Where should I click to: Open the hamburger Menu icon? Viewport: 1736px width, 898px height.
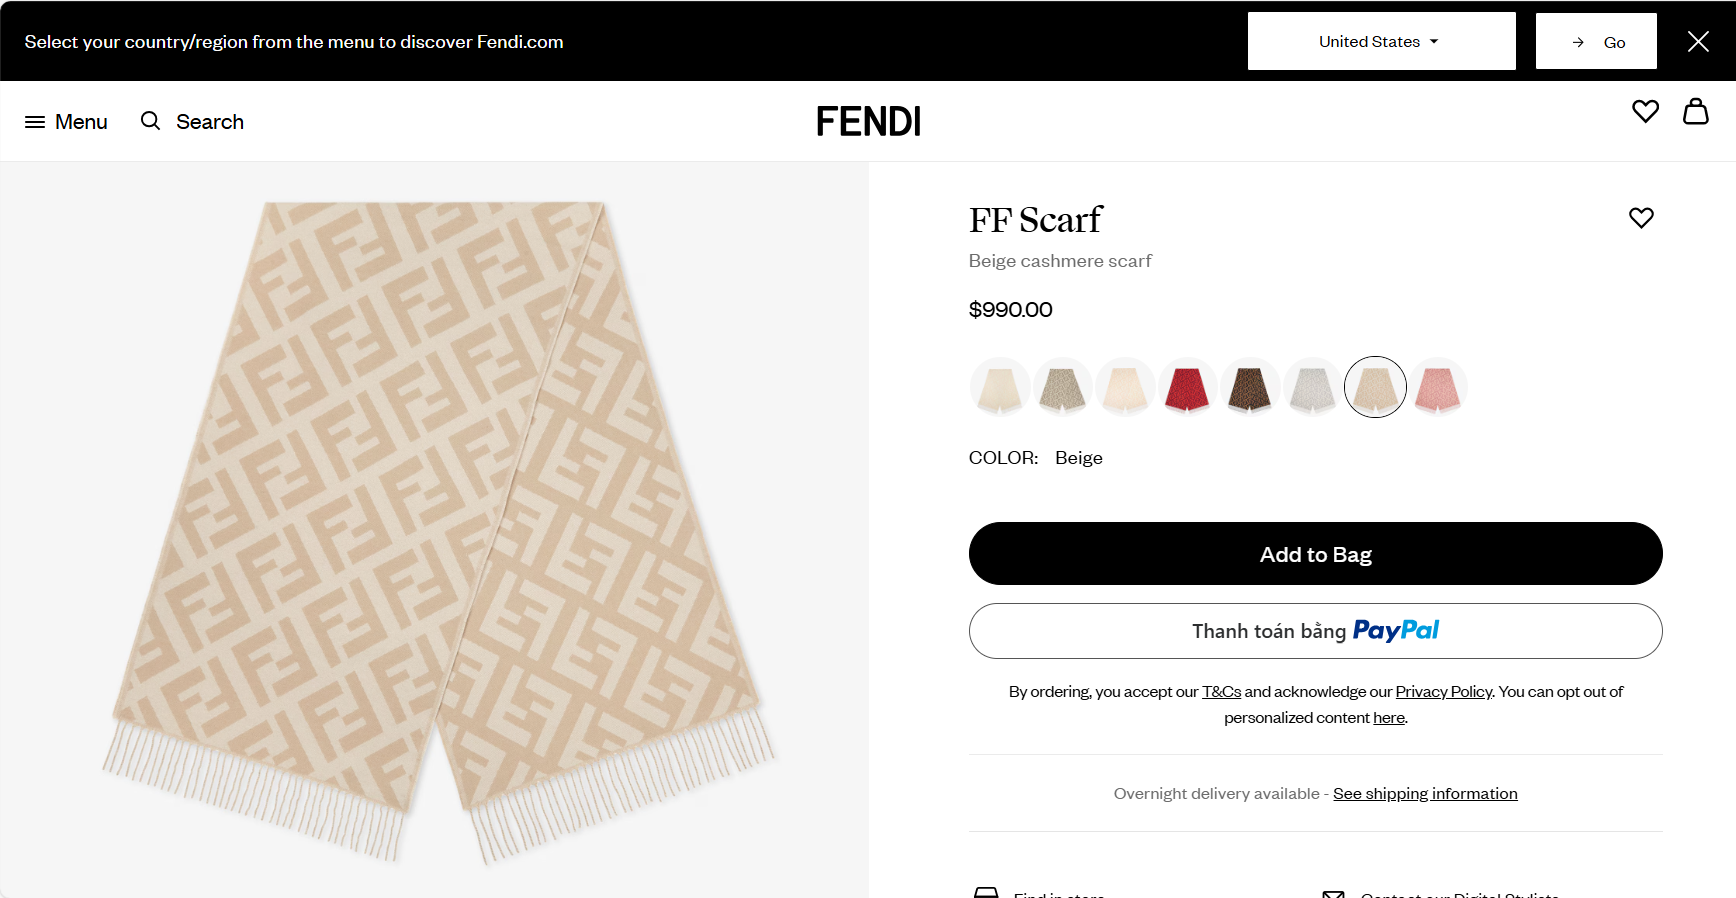point(35,122)
